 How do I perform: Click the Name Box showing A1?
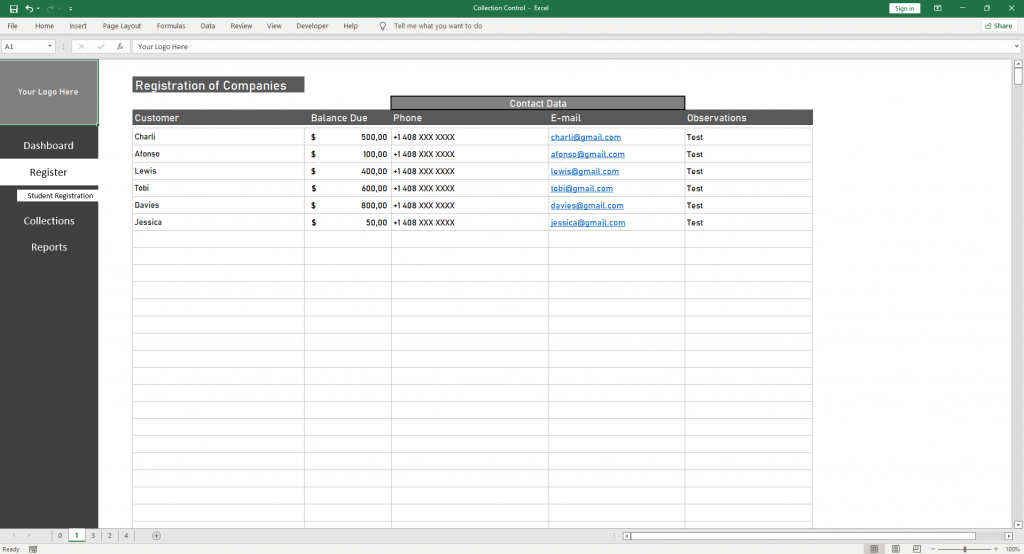[24, 46]
